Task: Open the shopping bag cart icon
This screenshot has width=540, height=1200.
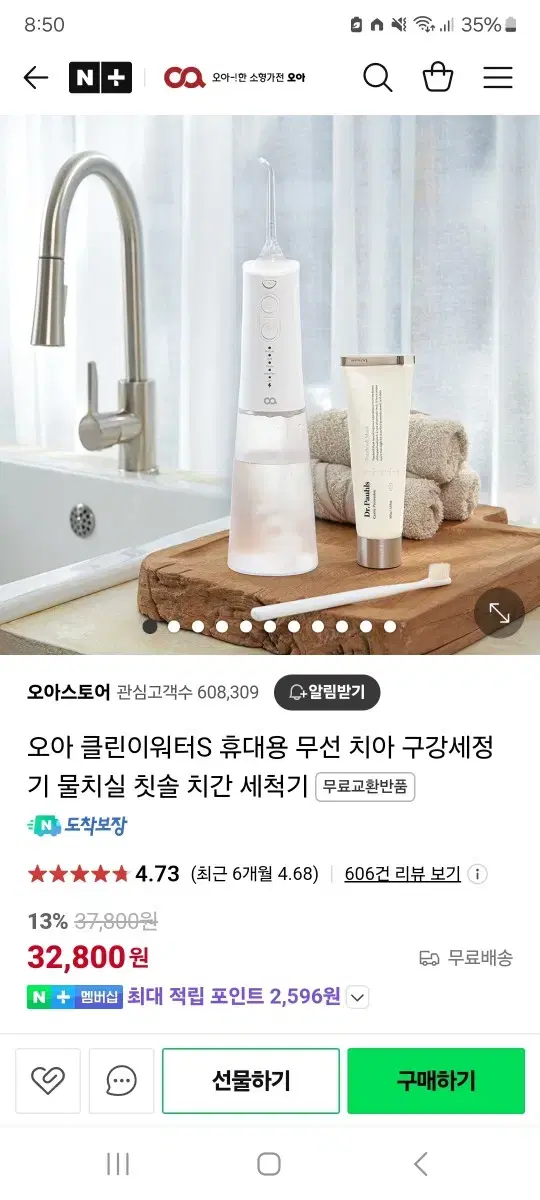Action: coord(438,78)
